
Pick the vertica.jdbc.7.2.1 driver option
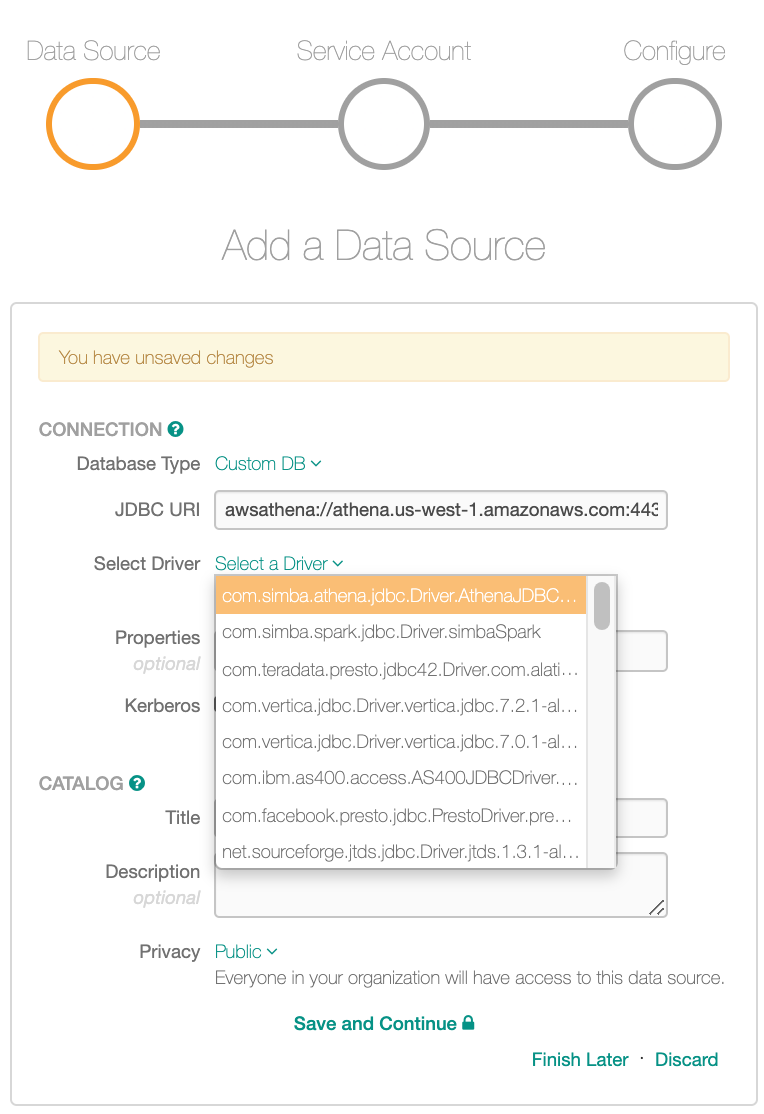pyautogui.click(x=401, y=705)
